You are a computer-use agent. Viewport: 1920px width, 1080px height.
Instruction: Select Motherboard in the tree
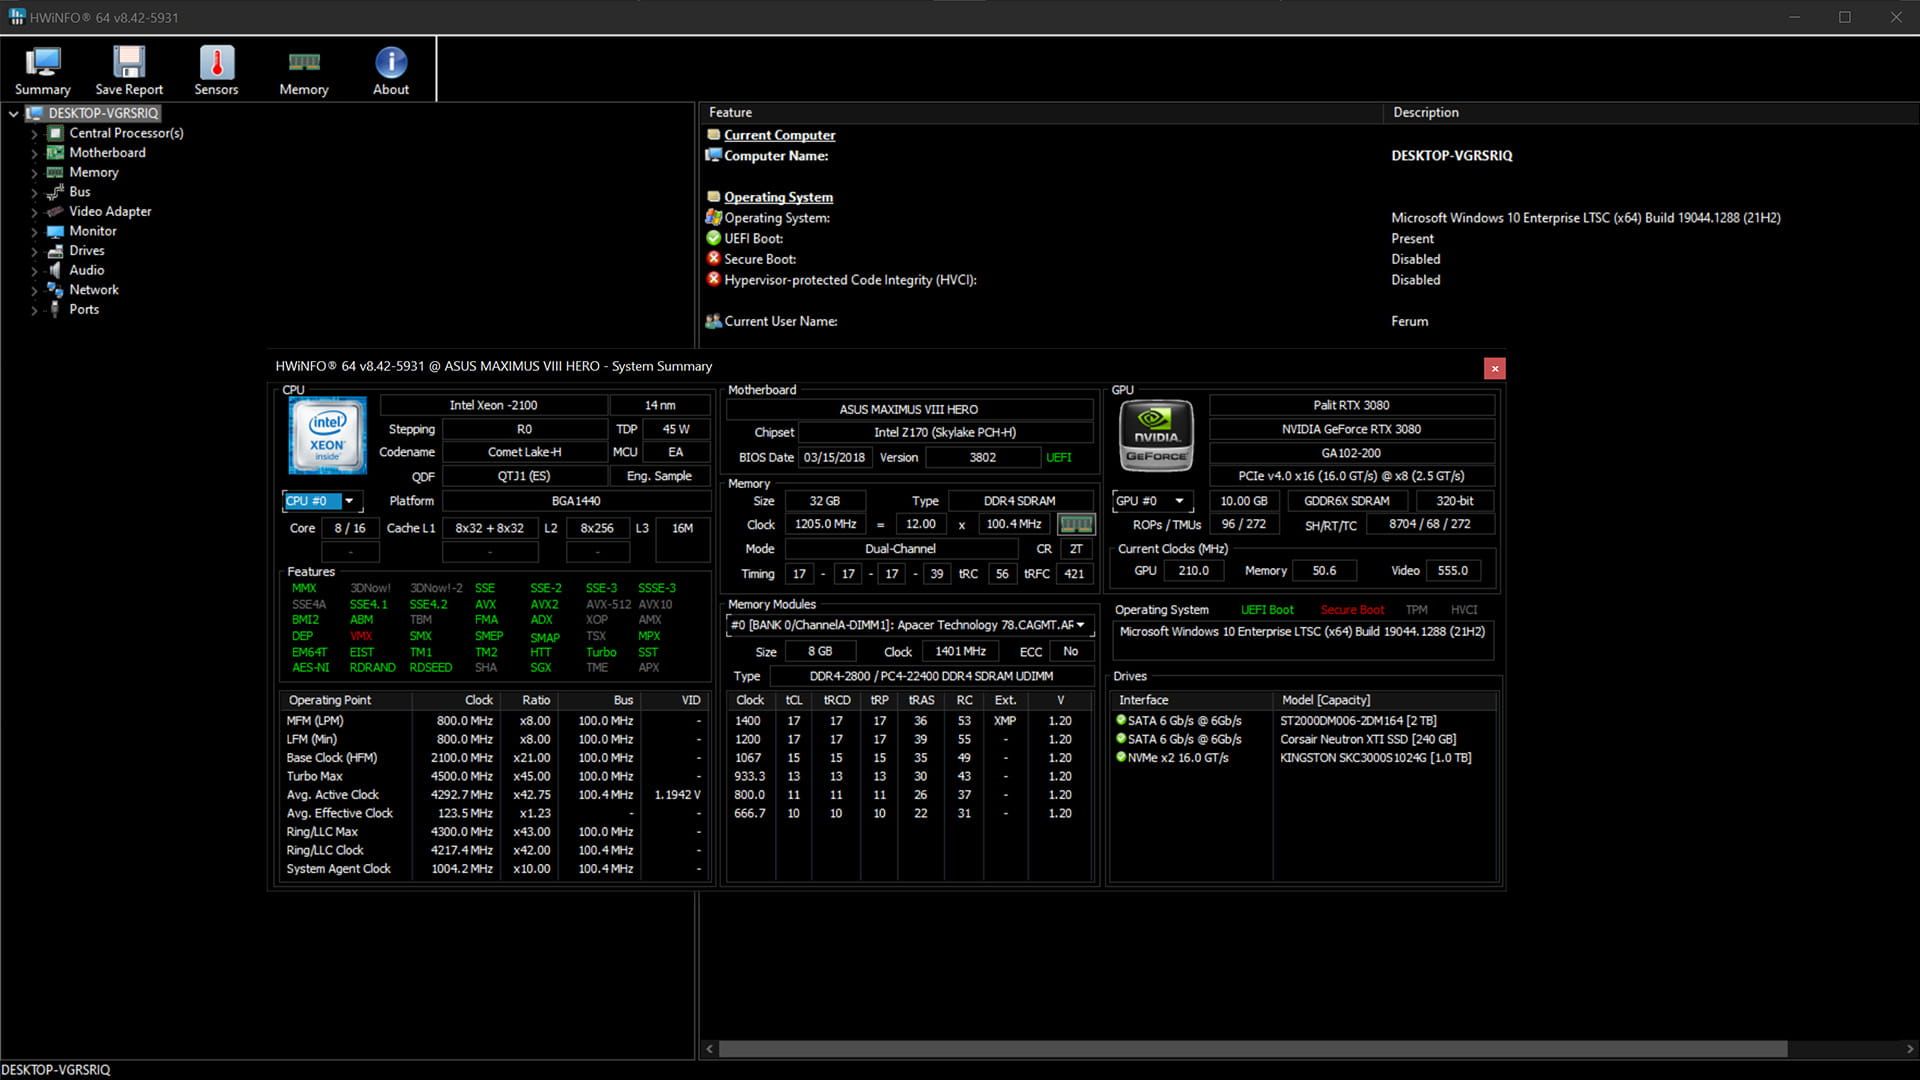pos(107,152)
